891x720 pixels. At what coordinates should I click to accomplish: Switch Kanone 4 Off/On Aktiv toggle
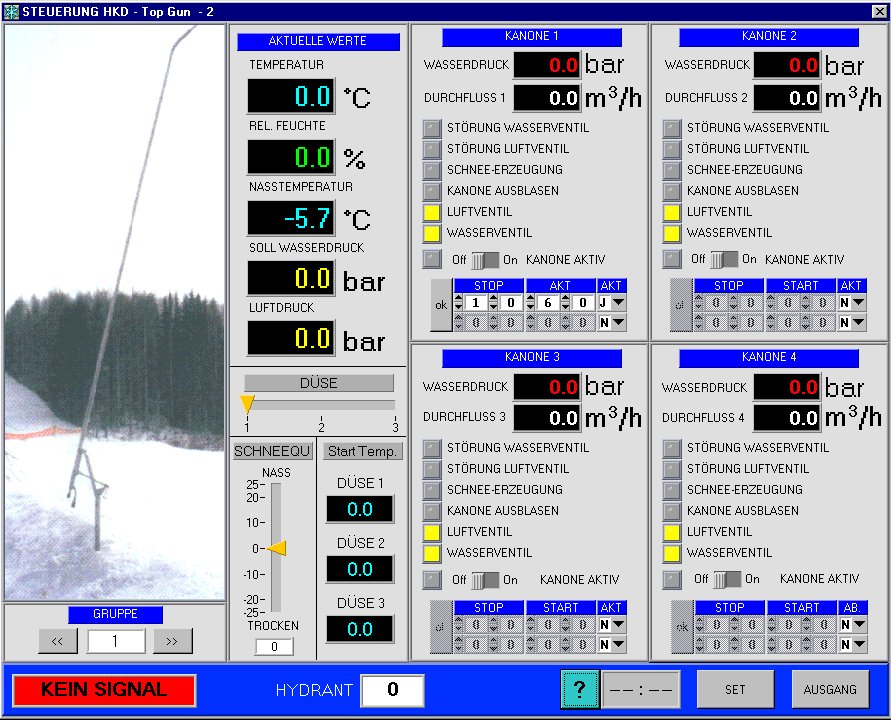[x=726, y=579]
